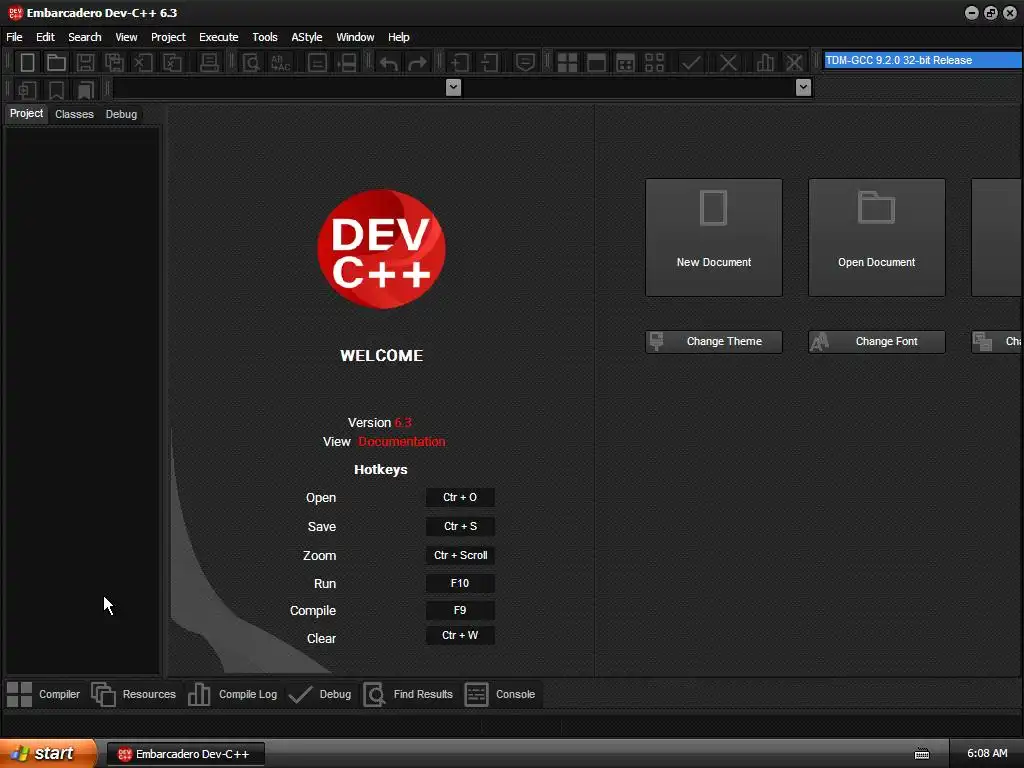
Task: Click the Toggle Comment toolbar icon
Action: tap(525, 63)
